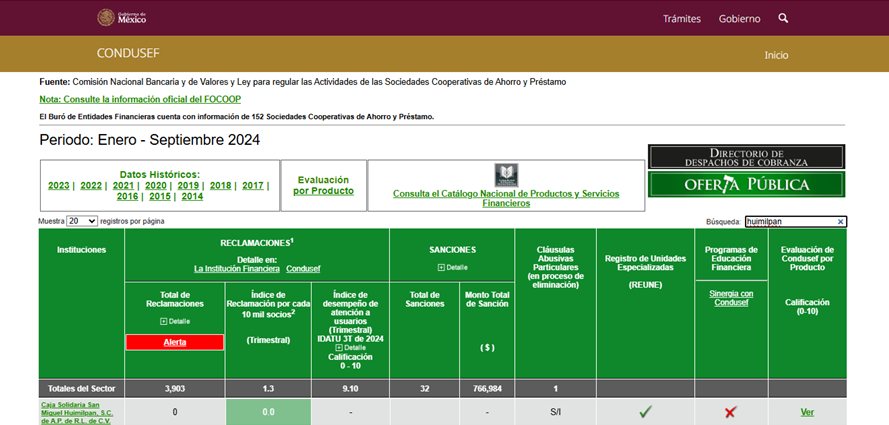Open the FOCOOP official information link

[140, 99]
